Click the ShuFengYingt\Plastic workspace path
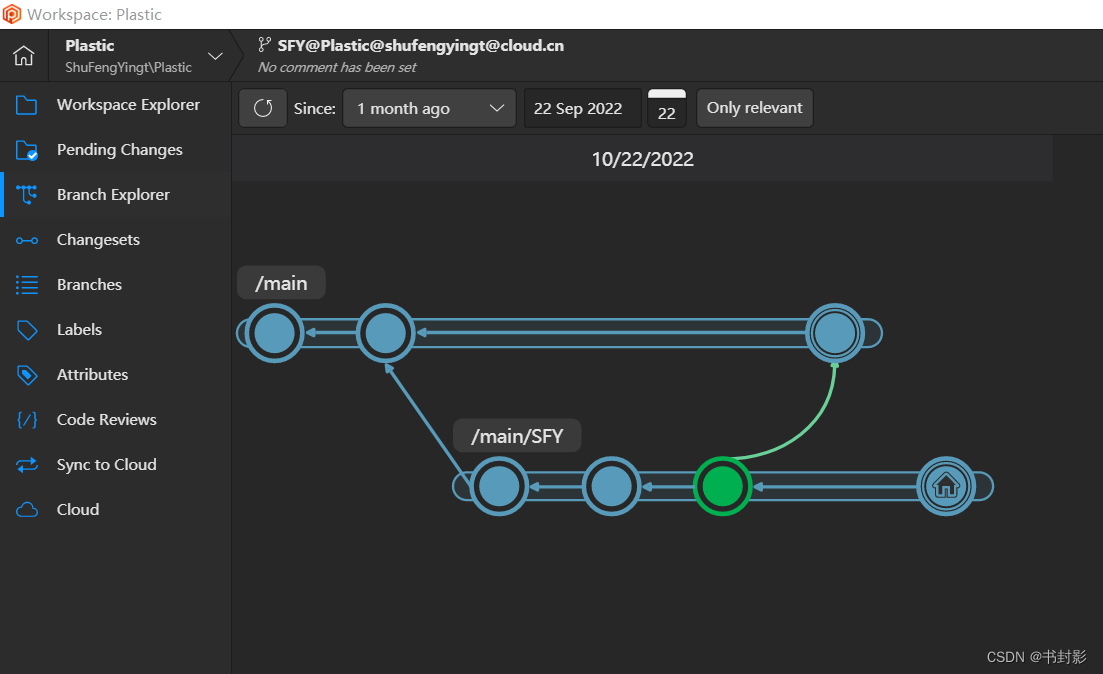 [128, 68]
